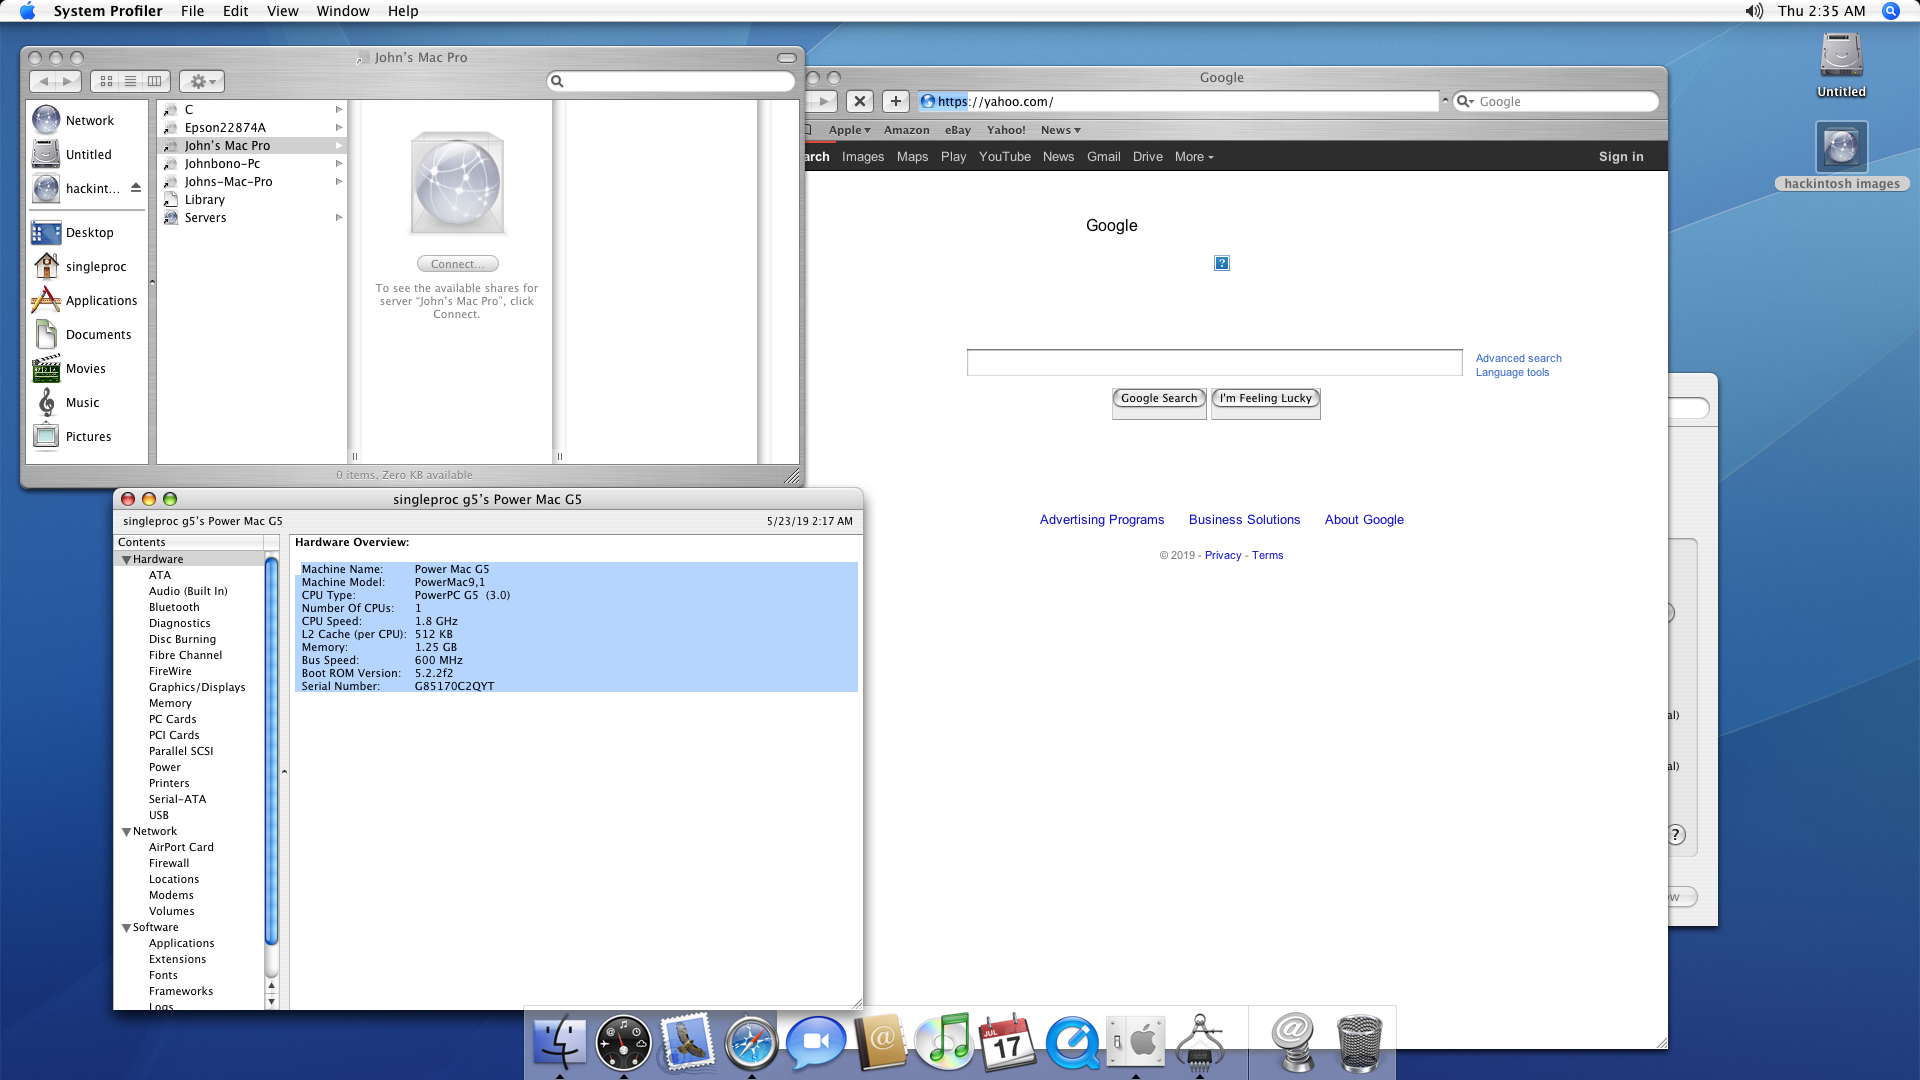Open the Trash in the dock
The image size is (1920, 1080).
[x=1358, y=1042]
